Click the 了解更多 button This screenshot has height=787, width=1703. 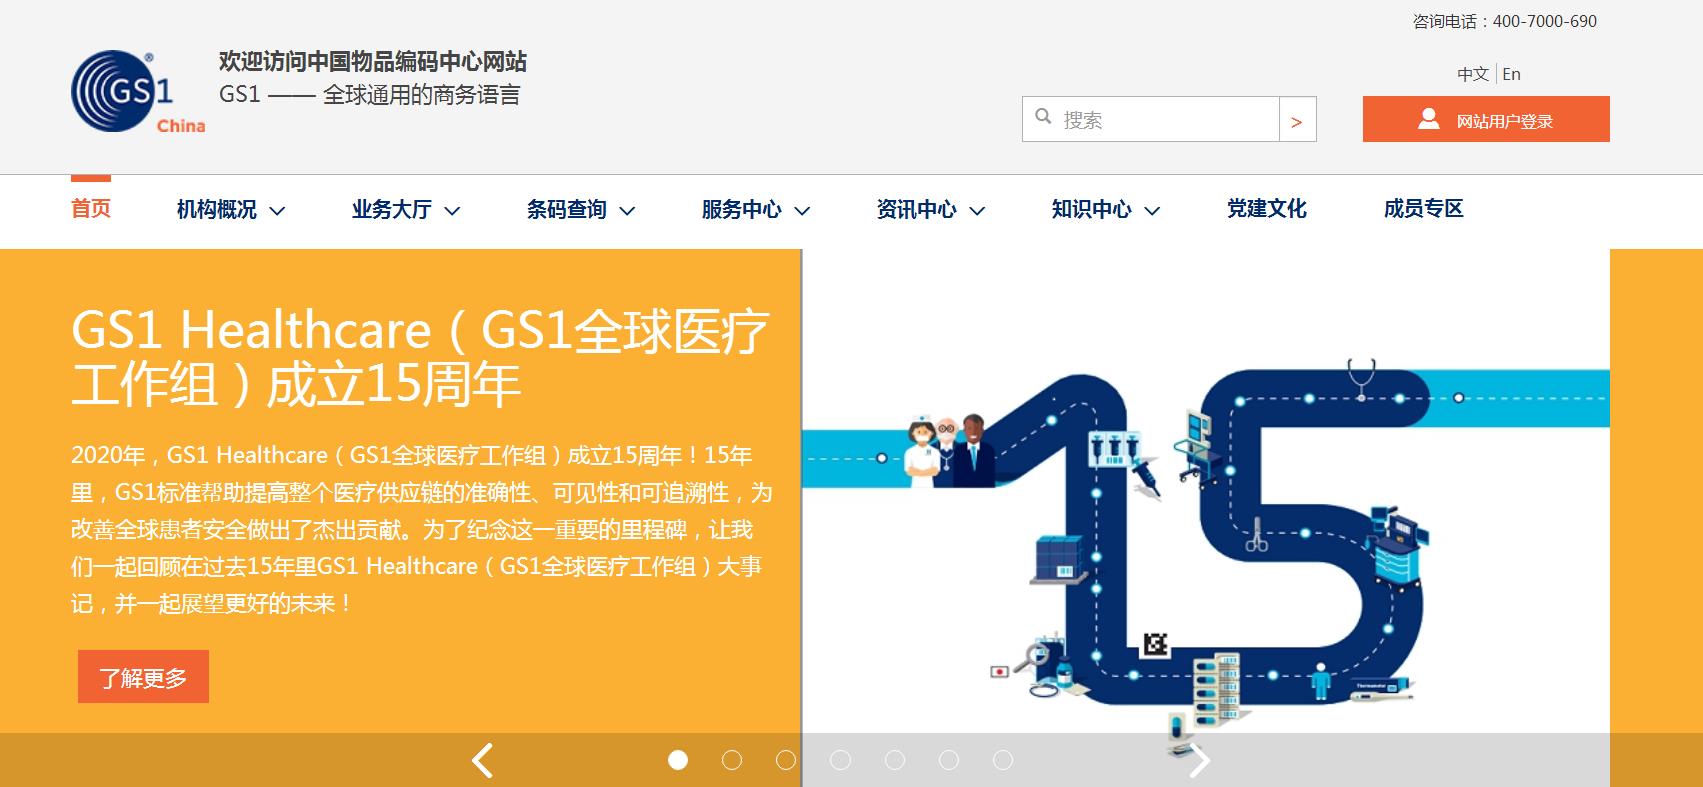(x=143, y=677)
